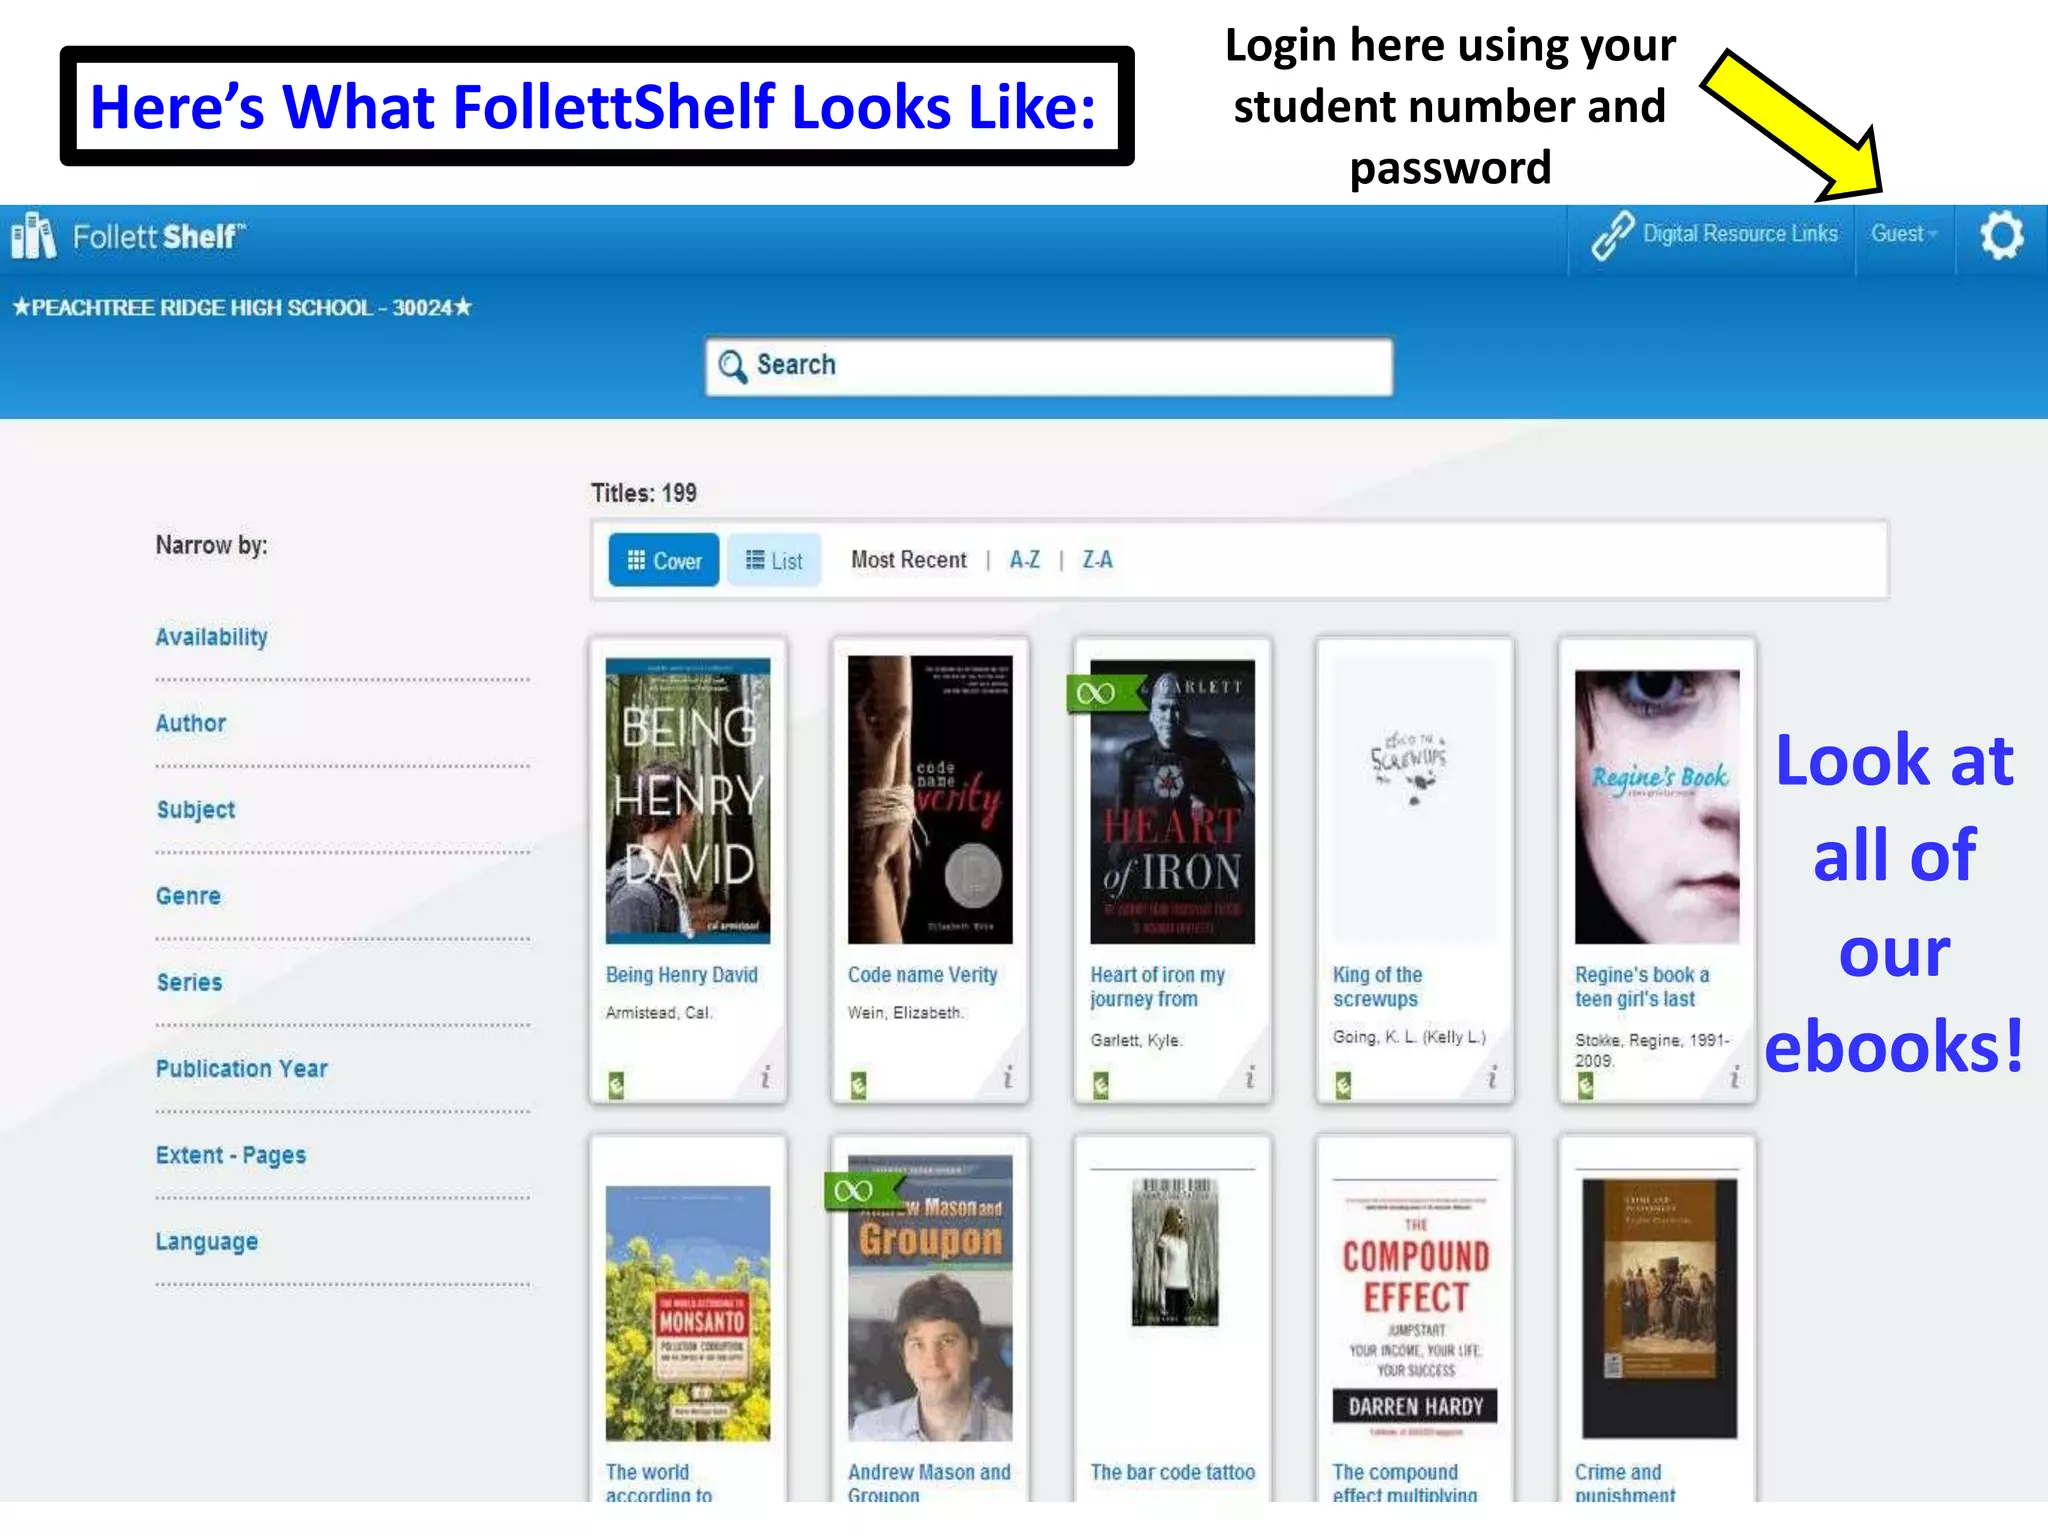Sort titles Z-A
The width and height of the screenshot is (2048, 1536).
coord(1098,560)
